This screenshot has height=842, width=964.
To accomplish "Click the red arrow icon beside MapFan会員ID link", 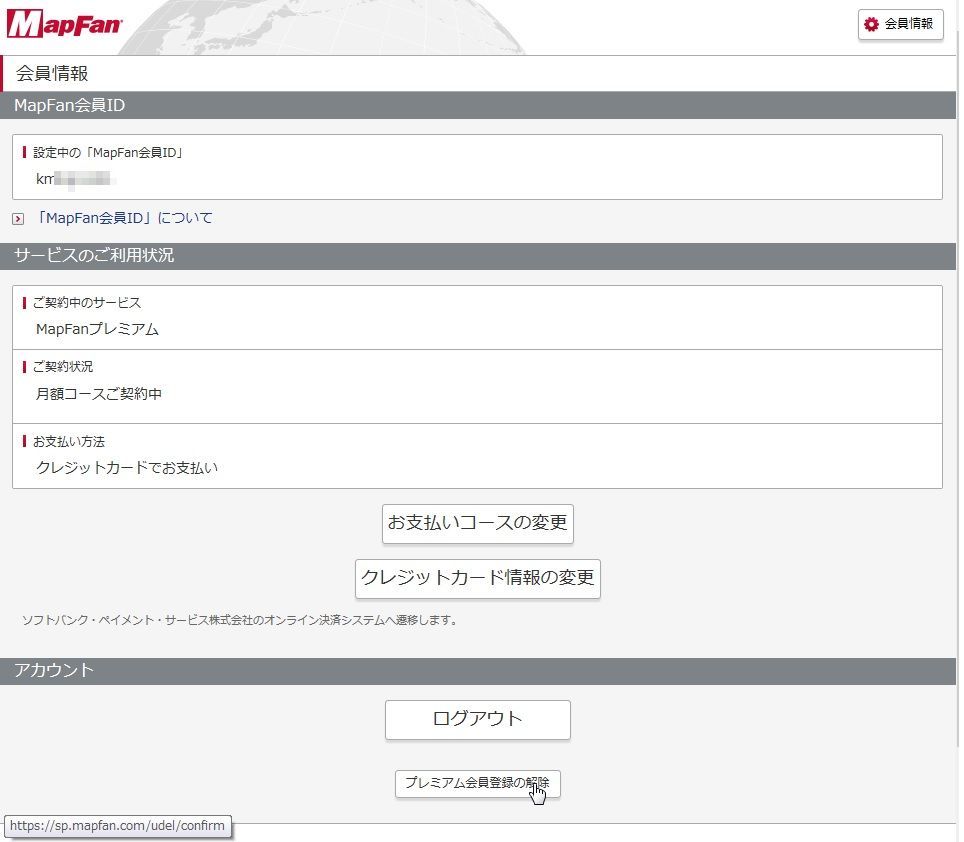I will point(18,219).
